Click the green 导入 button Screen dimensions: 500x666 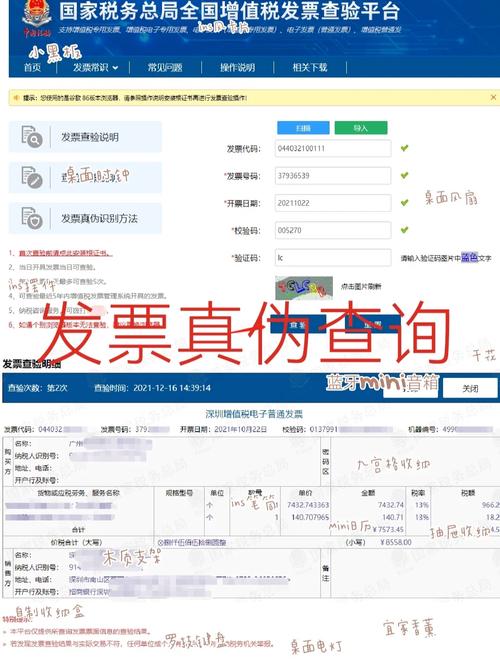tap(361, 128)
